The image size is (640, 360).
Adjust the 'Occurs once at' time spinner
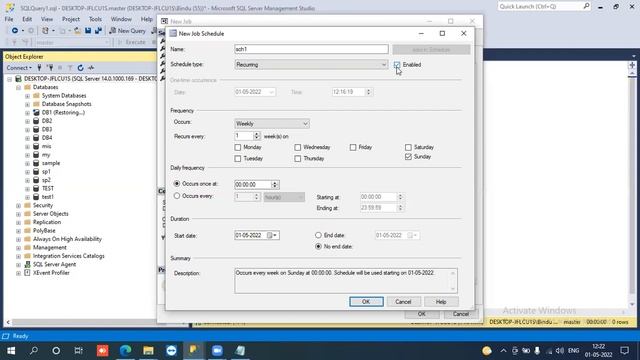click(275, 184)
